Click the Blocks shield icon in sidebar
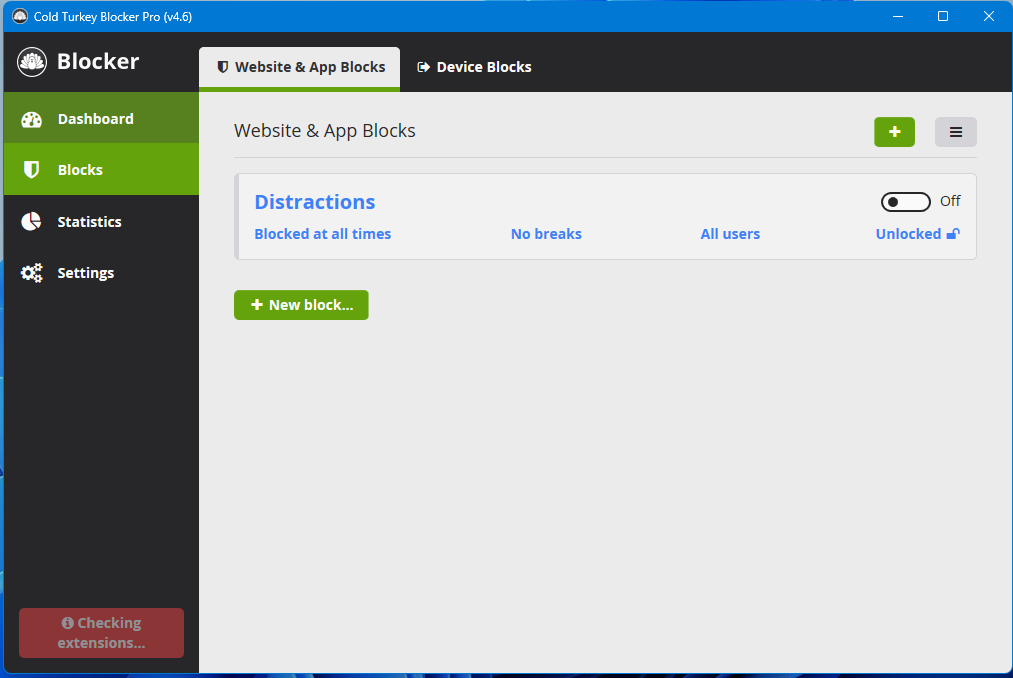Image resolution: width=1013 pixels, height=678 pixels. click(32, 170)
